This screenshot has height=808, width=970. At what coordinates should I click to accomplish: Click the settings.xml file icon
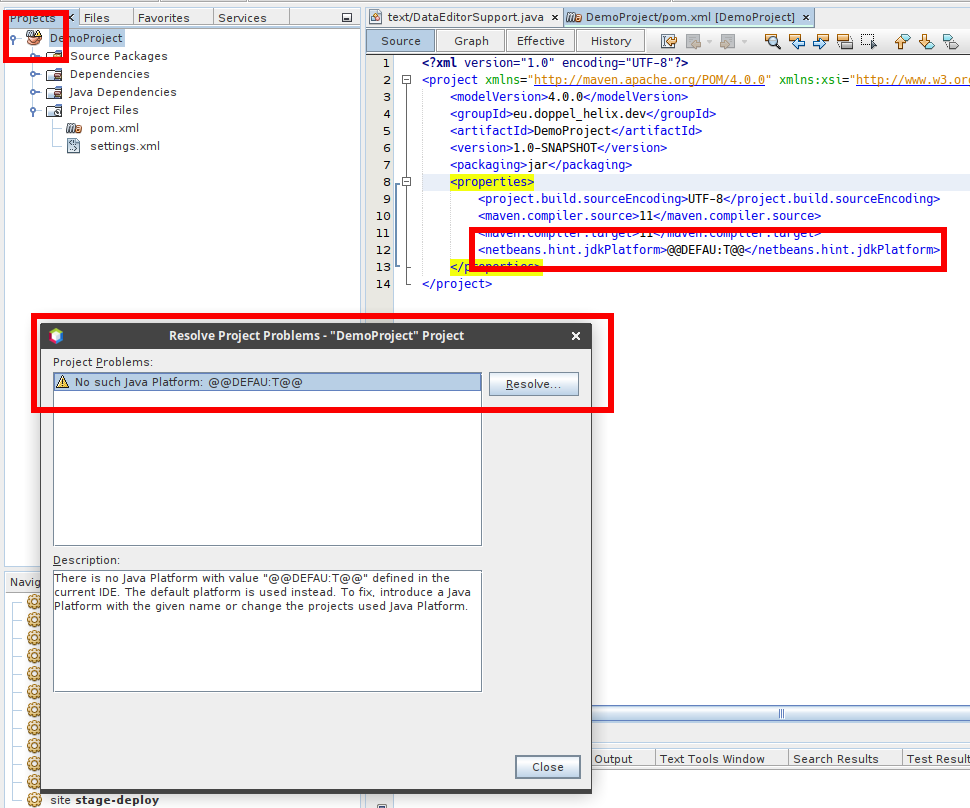[74, 146]
